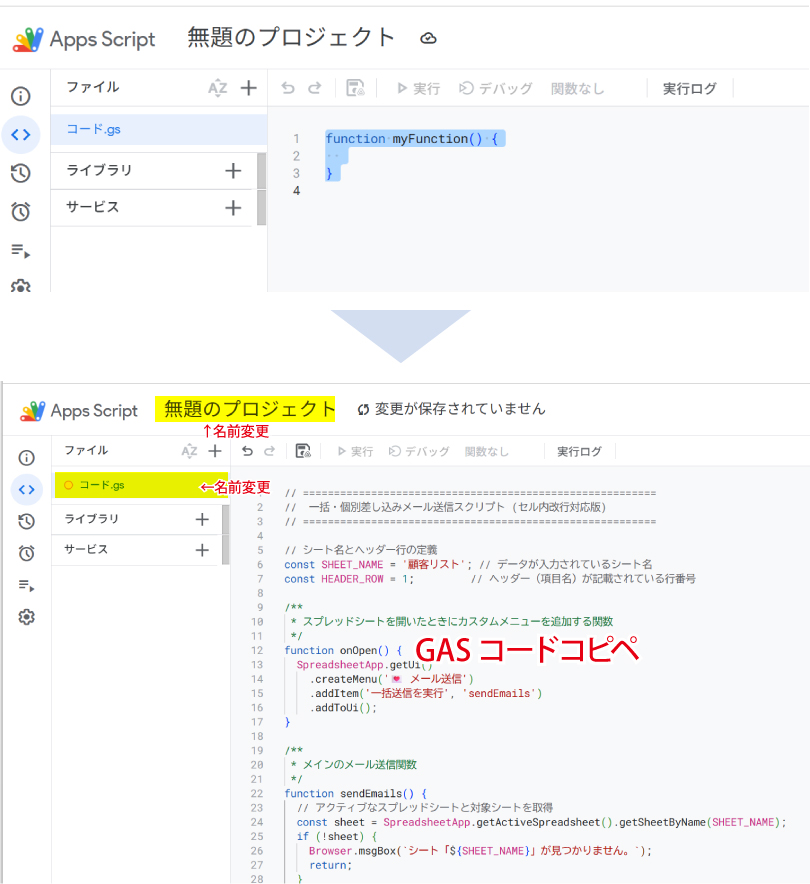This screenshot has width=810, height=884.
Task: Select highlighted コード.gs file in lower file list
Action: point(102,485)
